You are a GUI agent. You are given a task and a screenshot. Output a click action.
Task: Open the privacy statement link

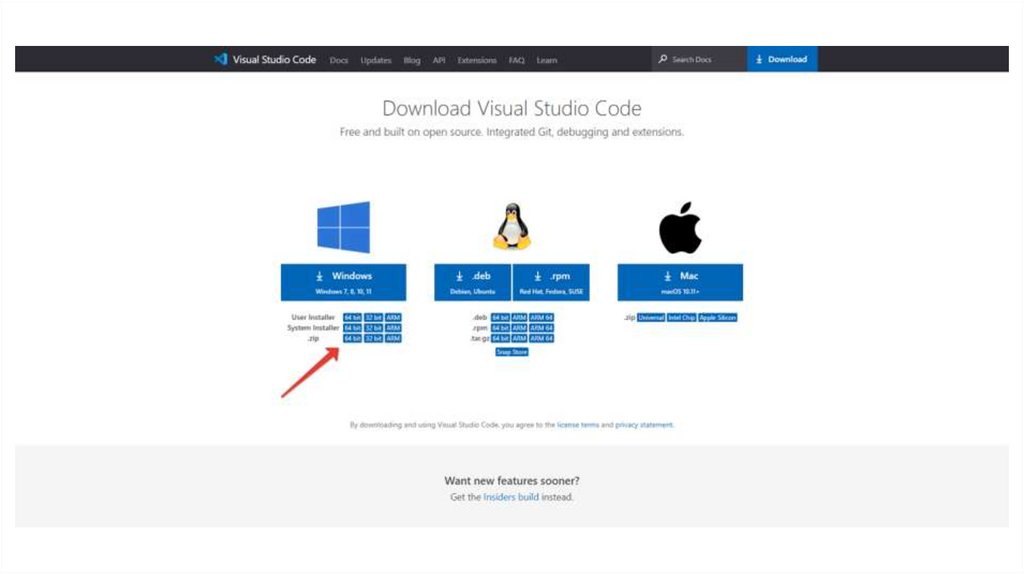coord(644,424)
